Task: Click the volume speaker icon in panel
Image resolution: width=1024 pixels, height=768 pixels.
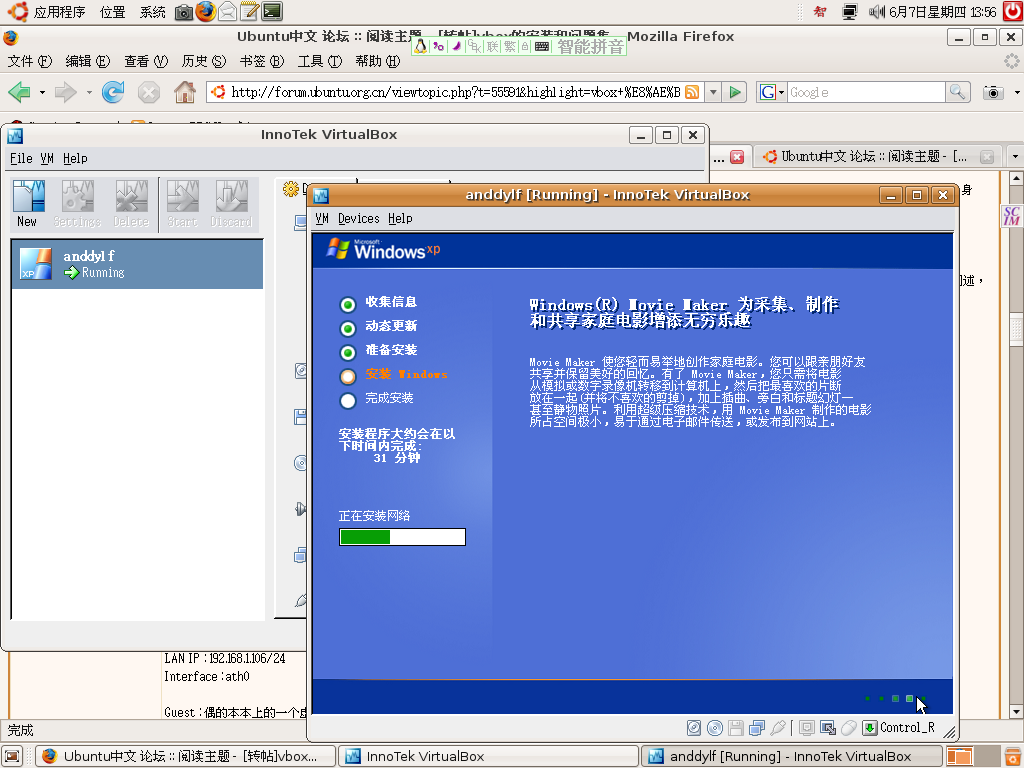Action: pos(876,11)
